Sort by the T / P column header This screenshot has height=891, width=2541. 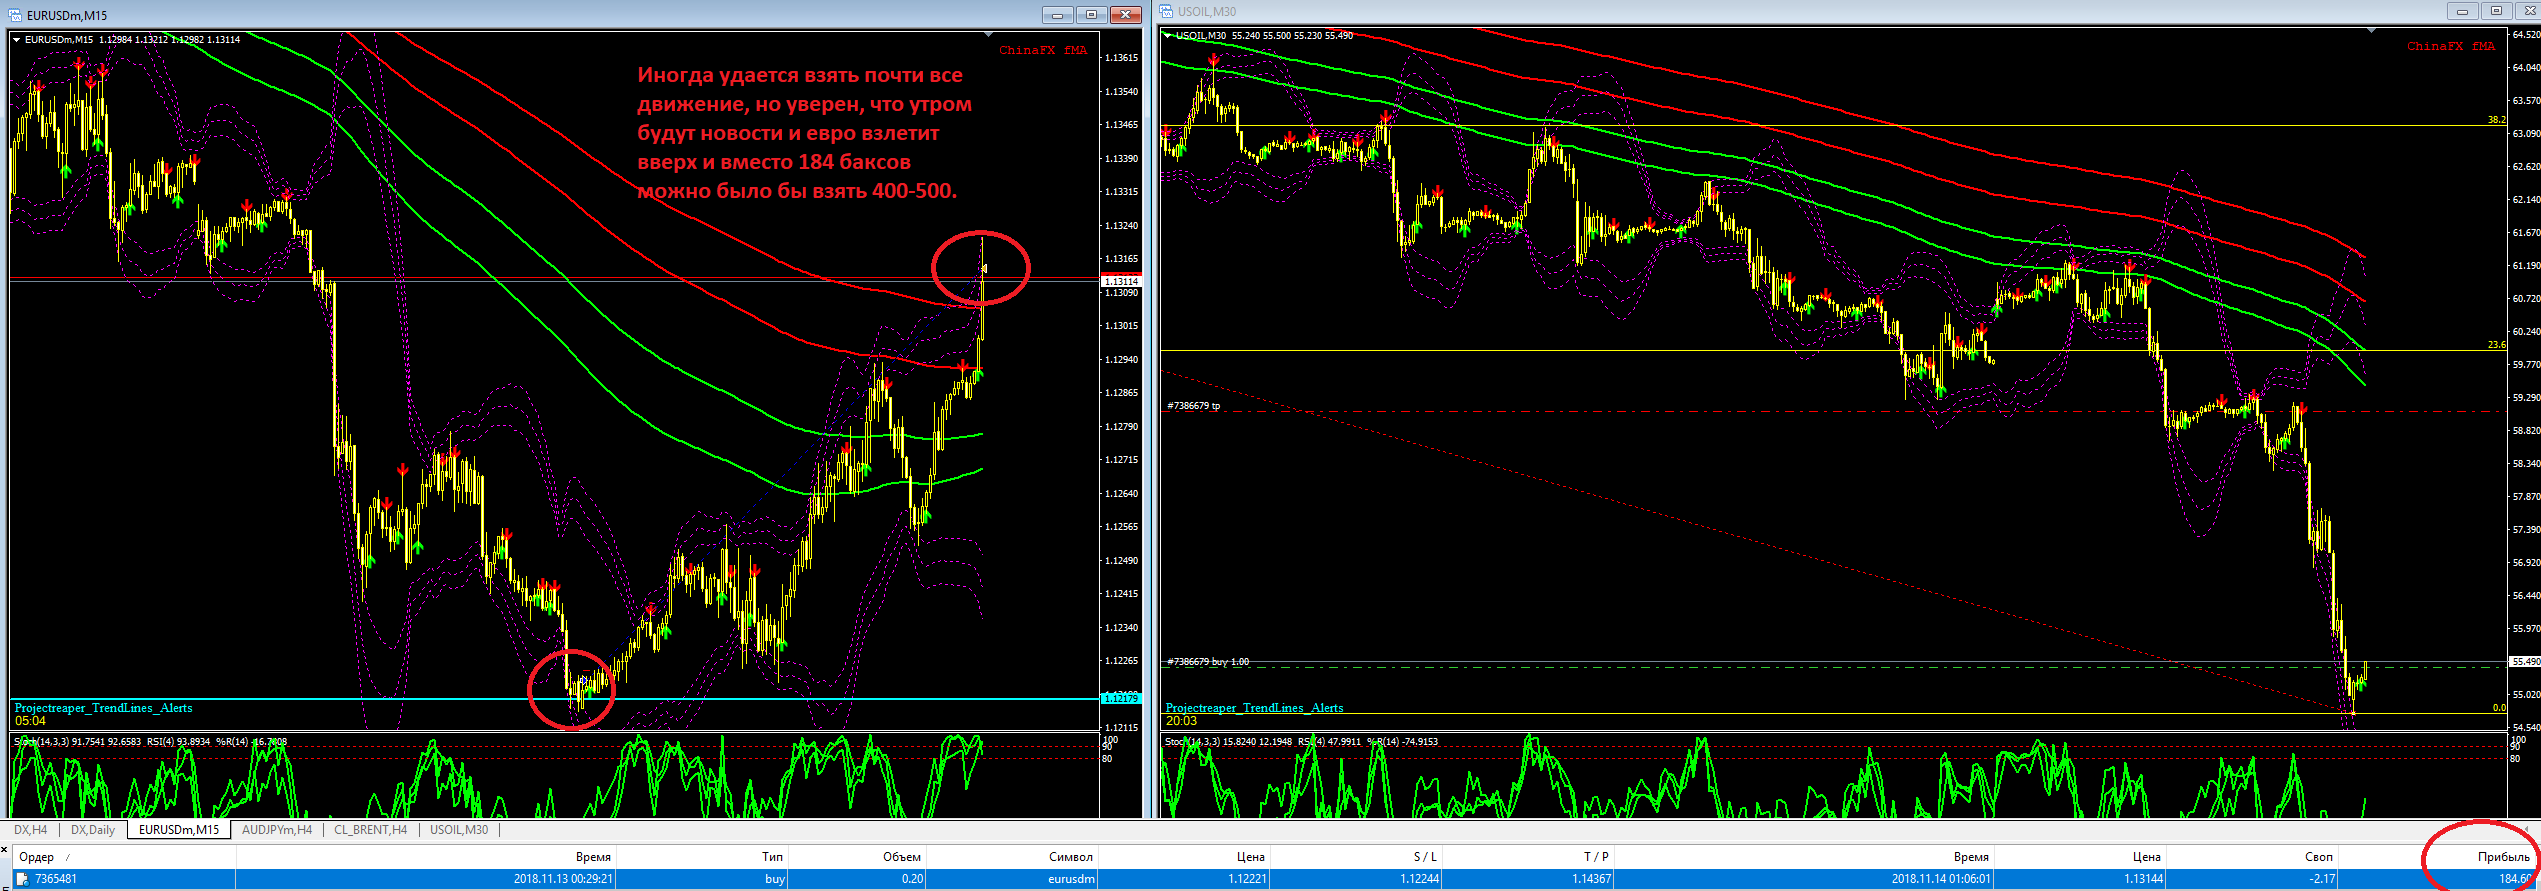pos(1529,857)
